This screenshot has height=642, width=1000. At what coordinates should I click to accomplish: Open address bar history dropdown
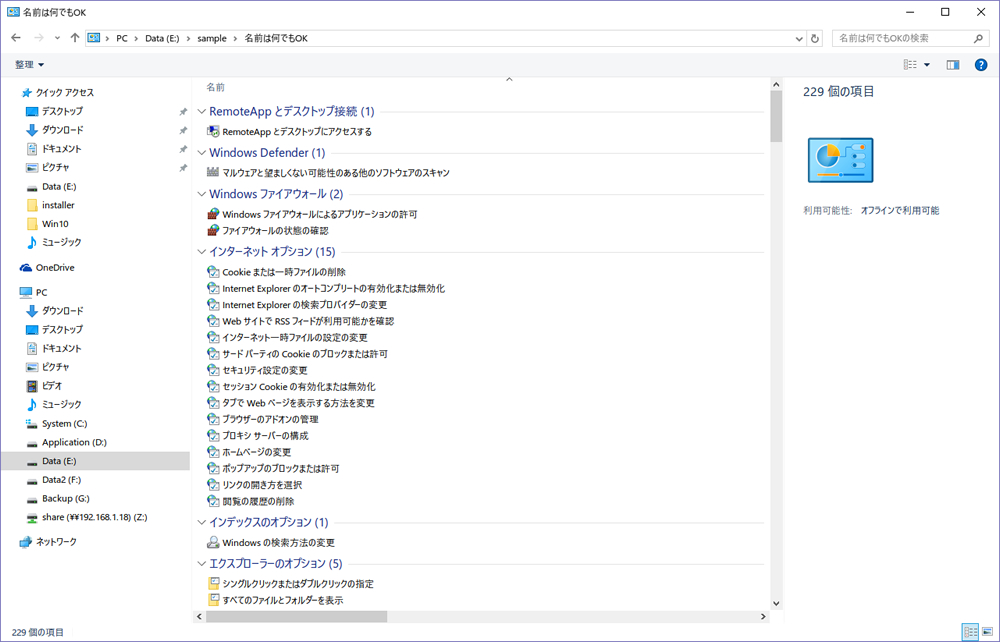798,38
